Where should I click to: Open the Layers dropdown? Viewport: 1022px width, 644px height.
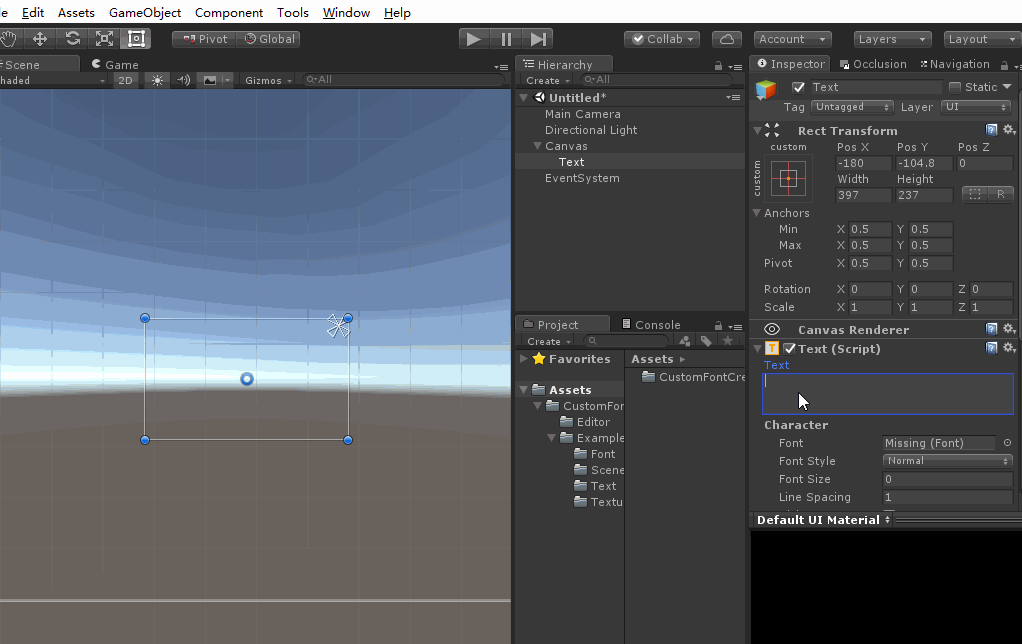click(x=892, y=39)
